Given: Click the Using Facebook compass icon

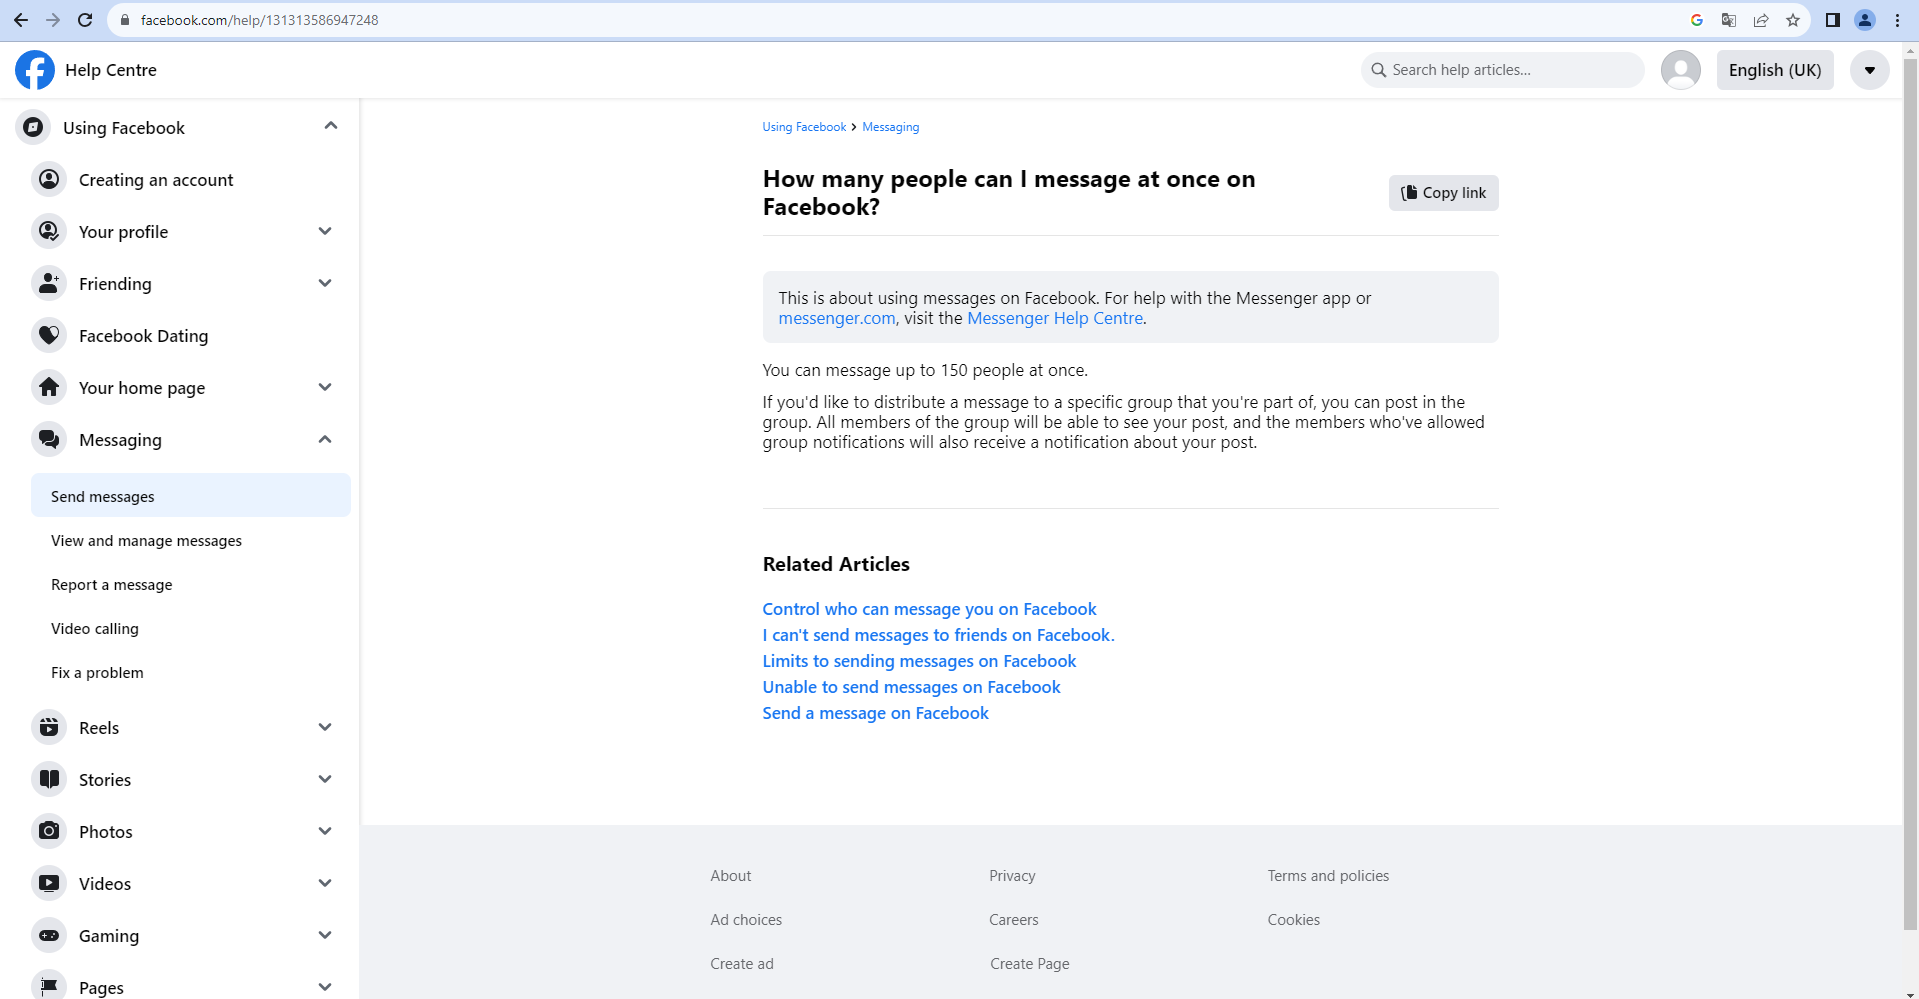Looking at the screenshot, I should [x=33, y=127].
